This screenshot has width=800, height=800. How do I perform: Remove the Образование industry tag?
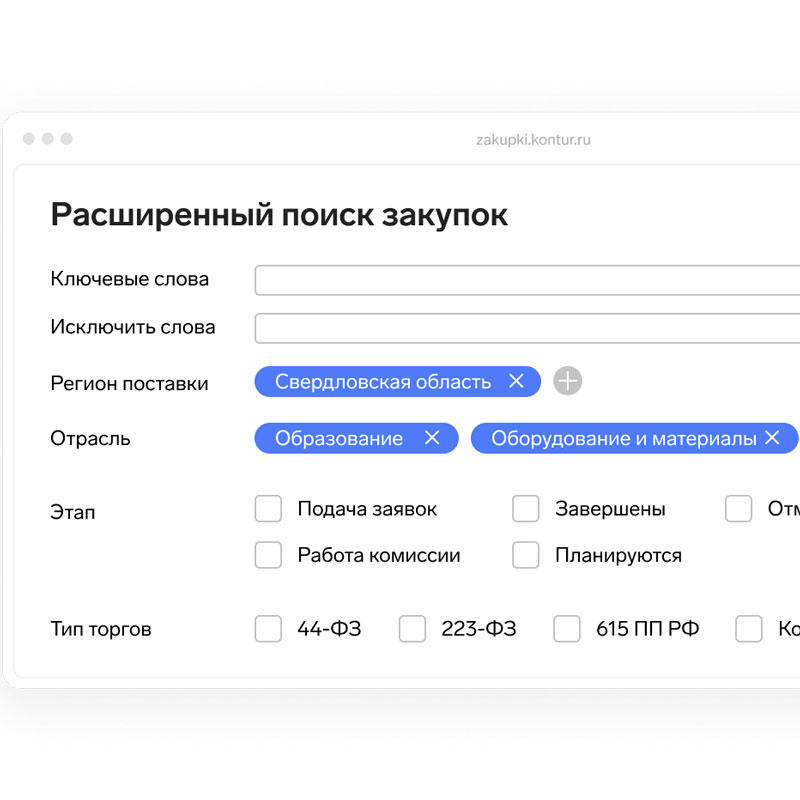(x=432, y=438)
